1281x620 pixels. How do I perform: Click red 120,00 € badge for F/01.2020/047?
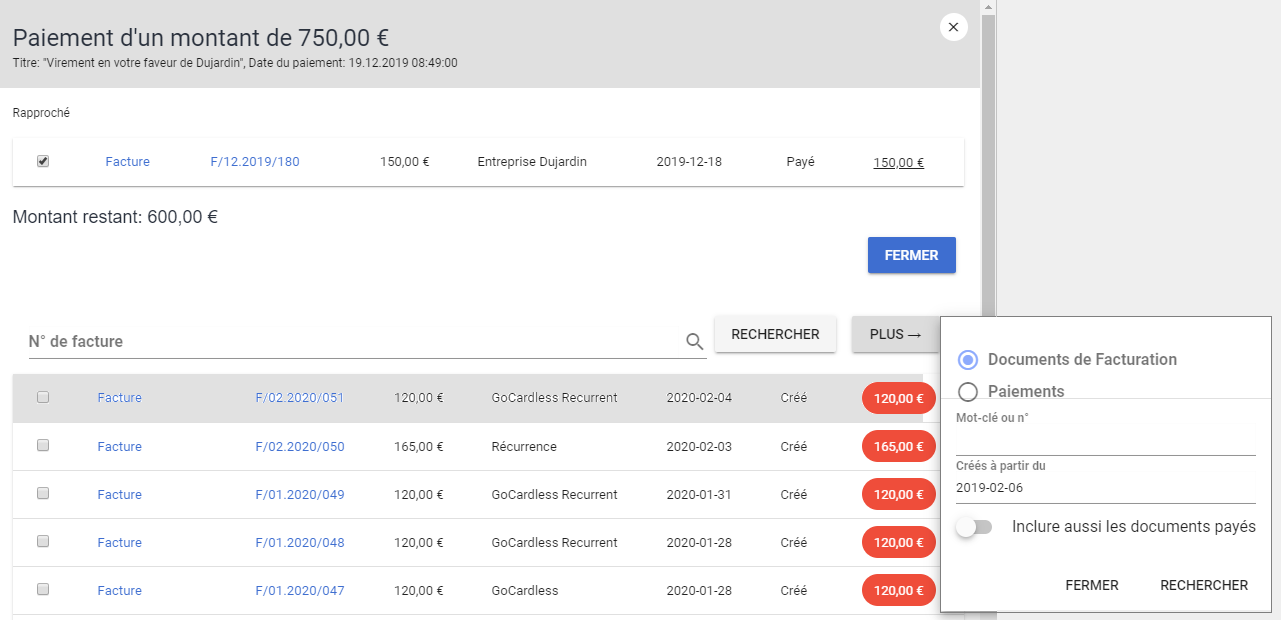(898, 590)
